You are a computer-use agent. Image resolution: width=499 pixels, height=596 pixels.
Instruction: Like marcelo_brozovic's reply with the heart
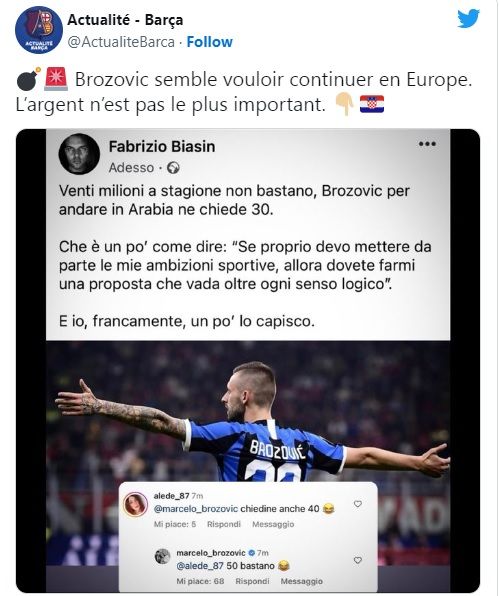point(358,560)
